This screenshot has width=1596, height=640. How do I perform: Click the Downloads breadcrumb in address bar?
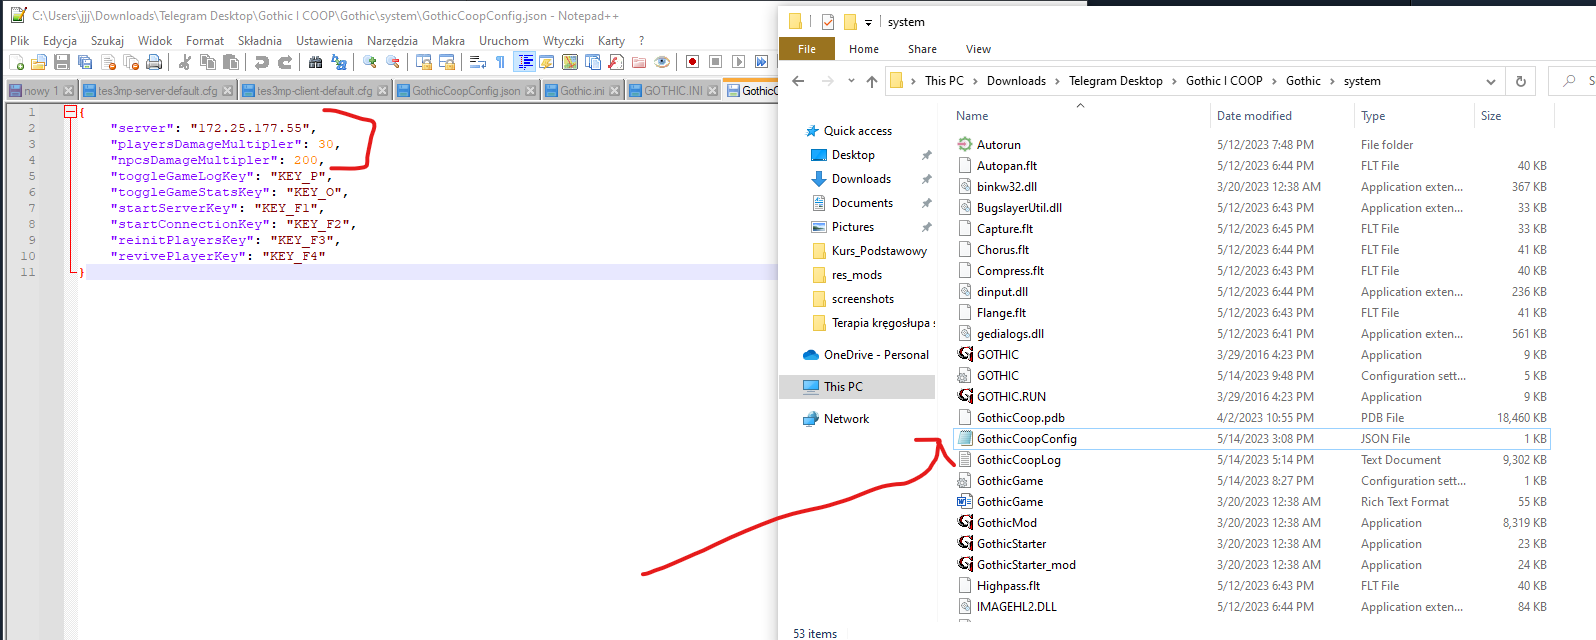1016,81
